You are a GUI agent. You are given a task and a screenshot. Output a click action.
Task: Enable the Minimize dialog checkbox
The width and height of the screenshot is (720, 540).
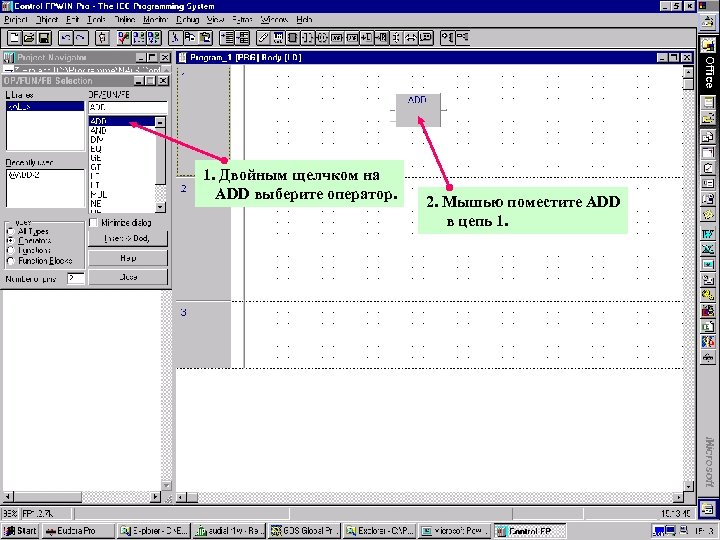click(94, 223)
